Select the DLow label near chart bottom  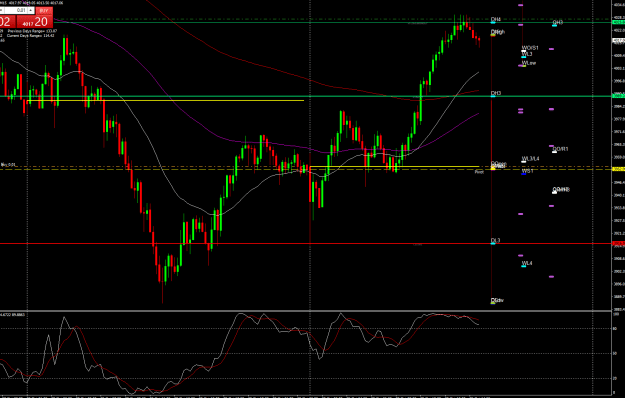pos(497,300)
